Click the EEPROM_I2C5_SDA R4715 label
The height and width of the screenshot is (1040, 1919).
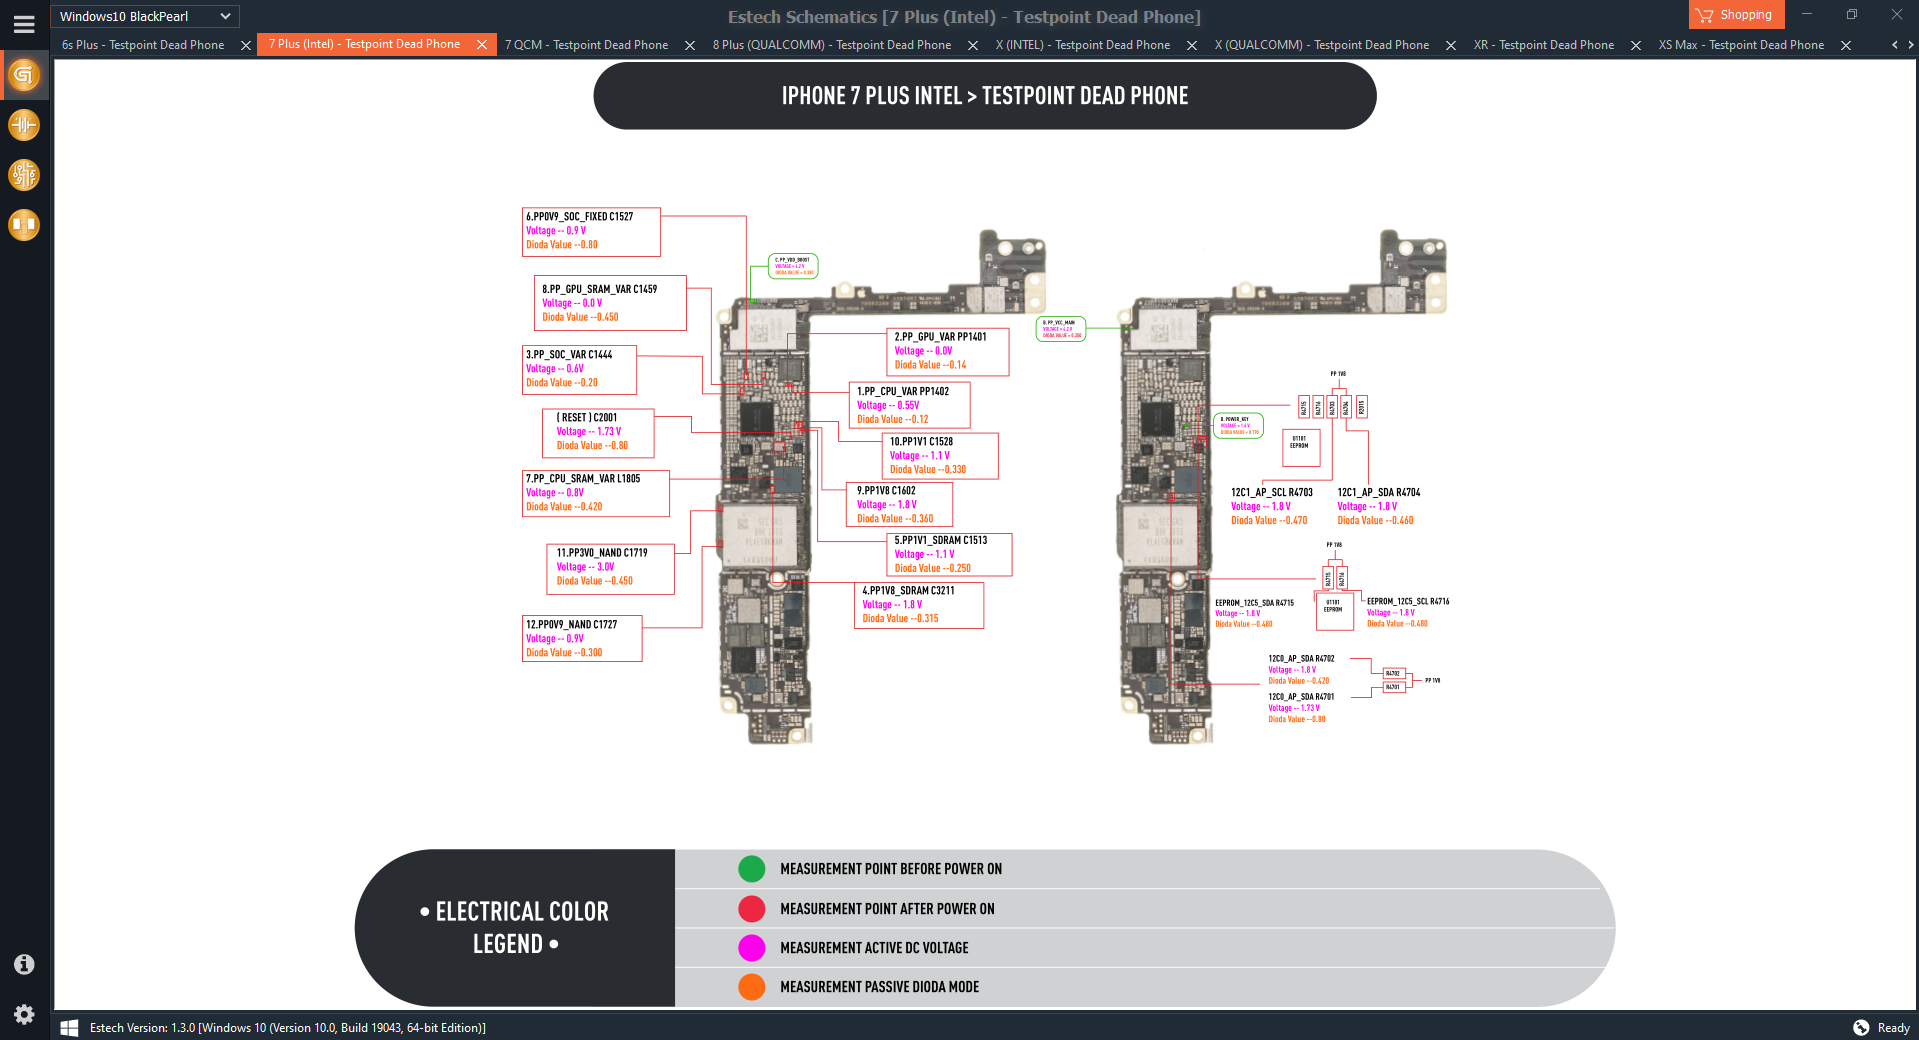click(x=1255, y=603)
